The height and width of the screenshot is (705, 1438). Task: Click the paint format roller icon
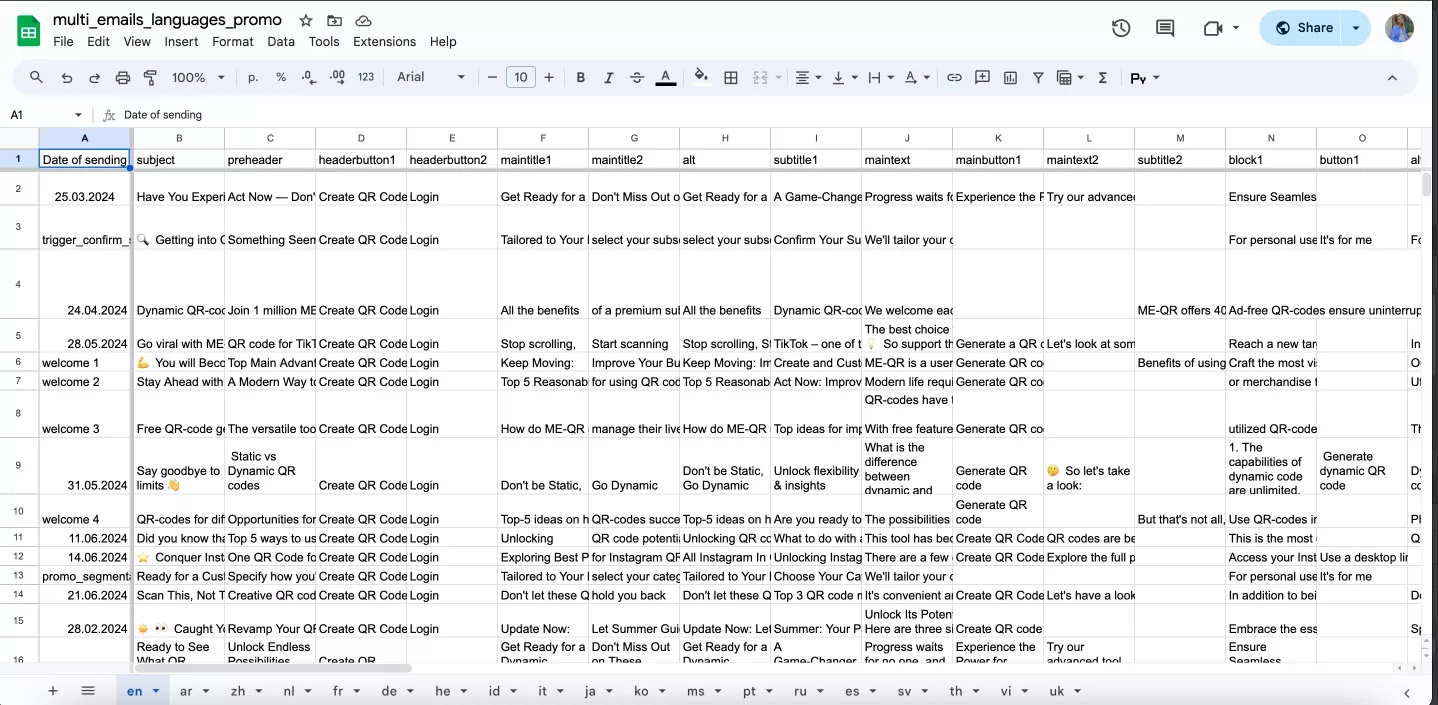coord(151,77)
